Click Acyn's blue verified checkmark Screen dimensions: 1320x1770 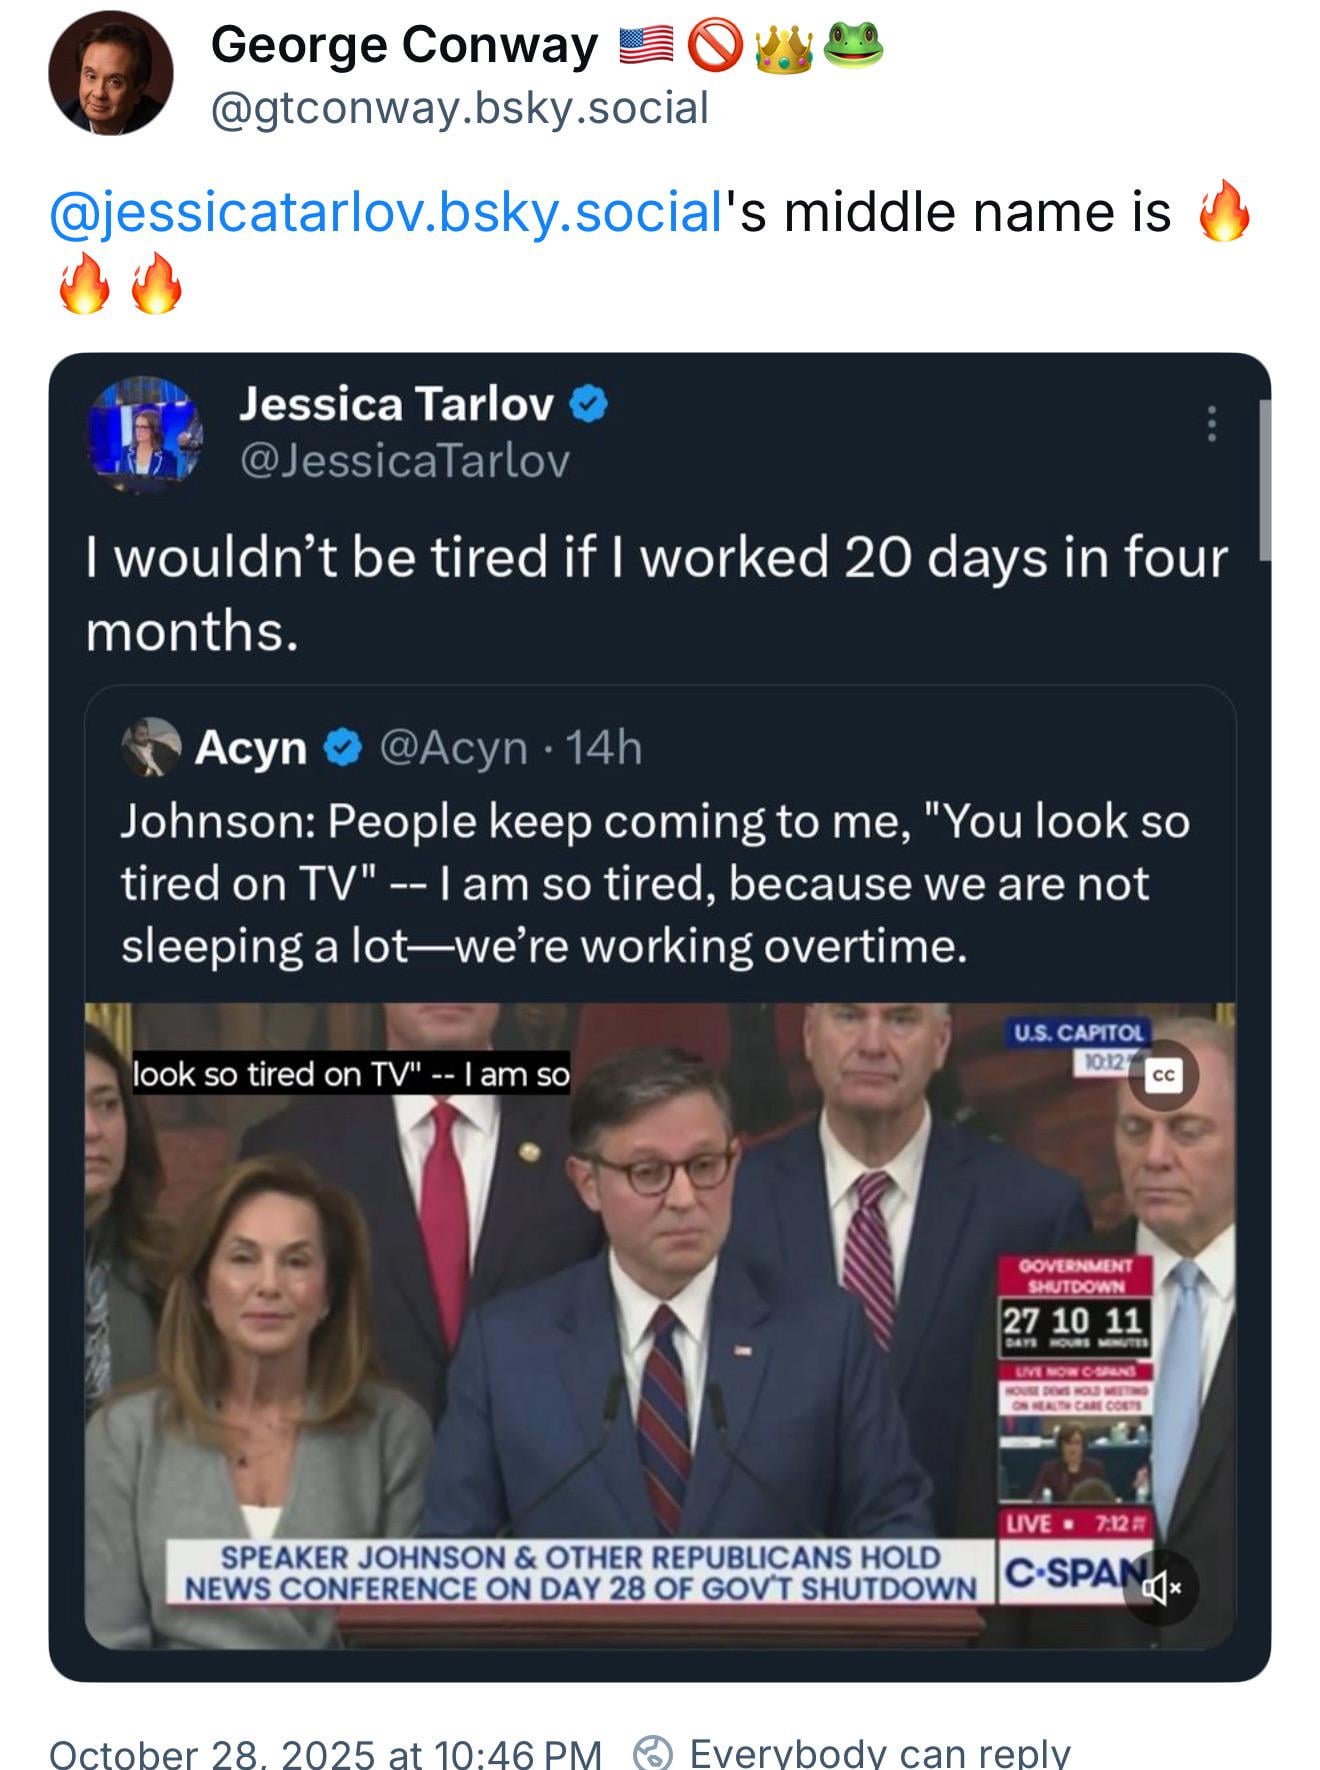tap(343, 748)
